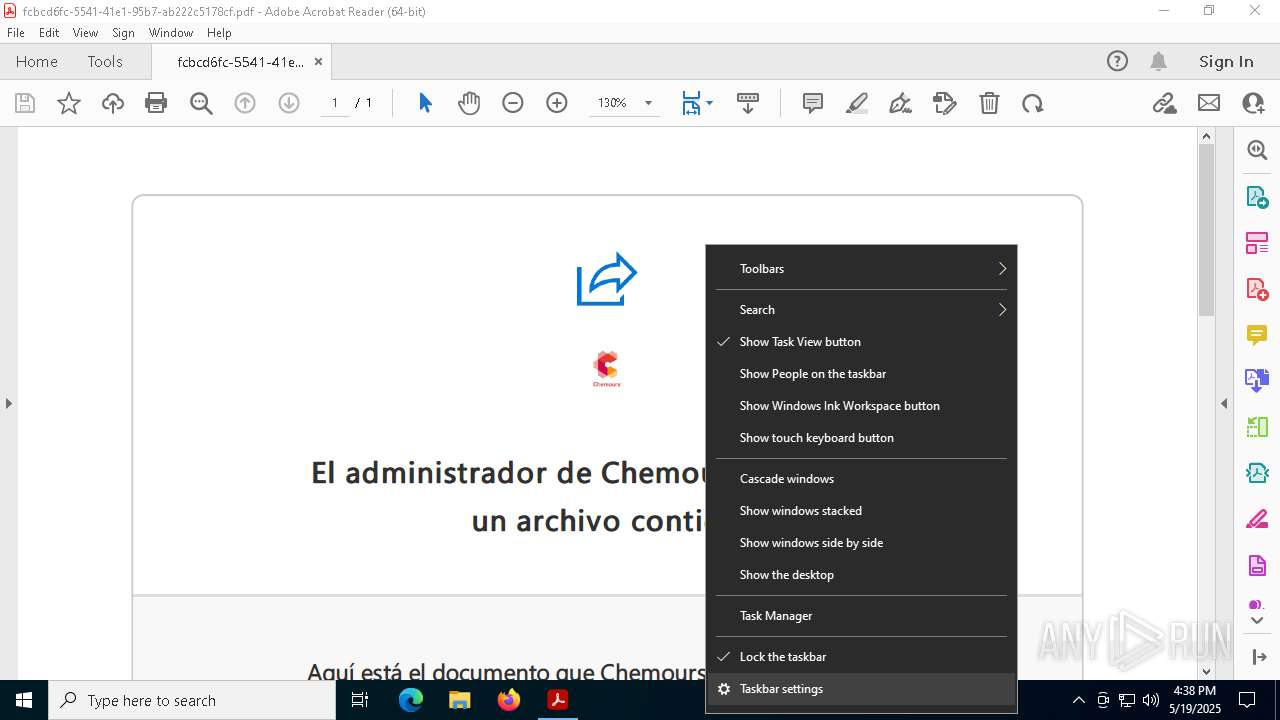The image size is (1280, 720).
Task: Zoom in with the plus icon
Action: (x=557, y=103)
